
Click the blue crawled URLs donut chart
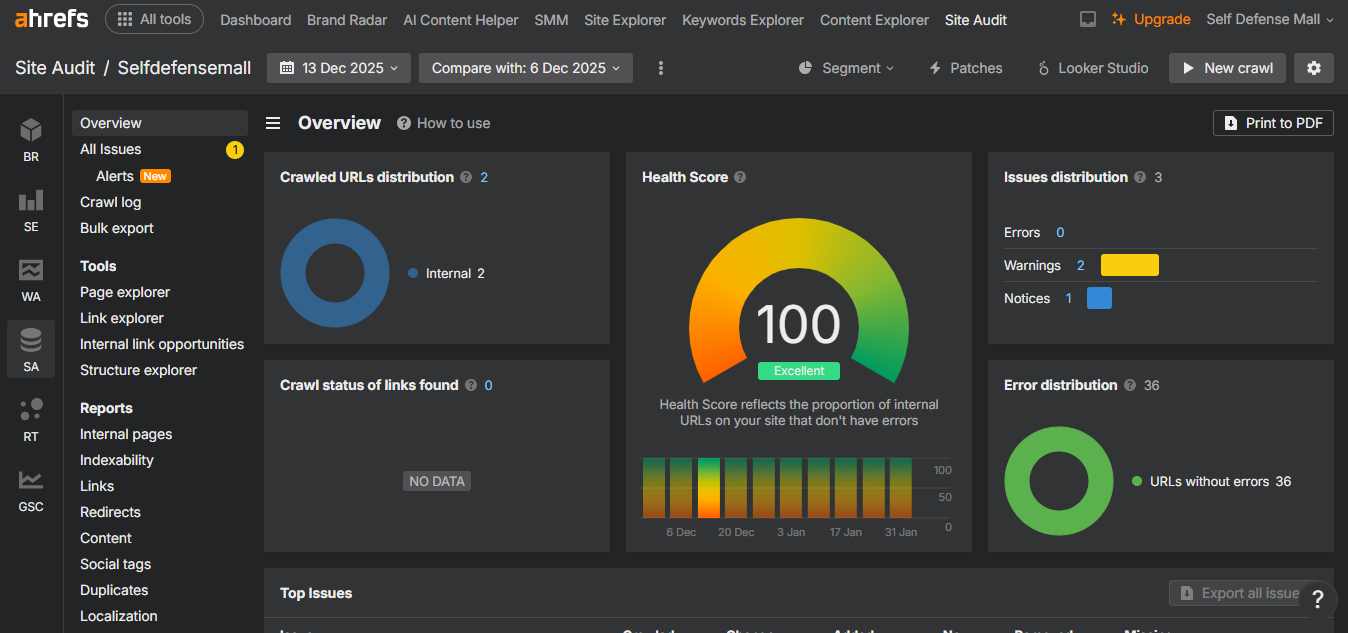click(x=335, y=273)
